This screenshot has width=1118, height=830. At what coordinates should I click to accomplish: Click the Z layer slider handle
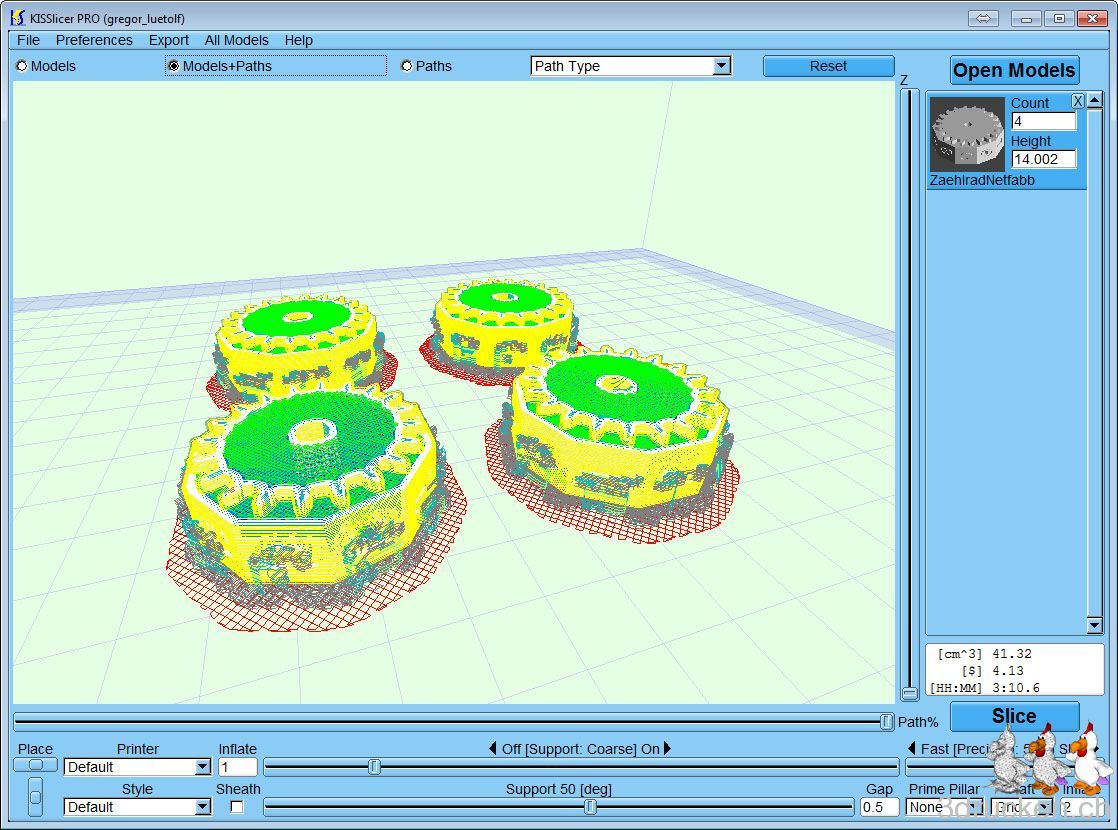(909, 692)
